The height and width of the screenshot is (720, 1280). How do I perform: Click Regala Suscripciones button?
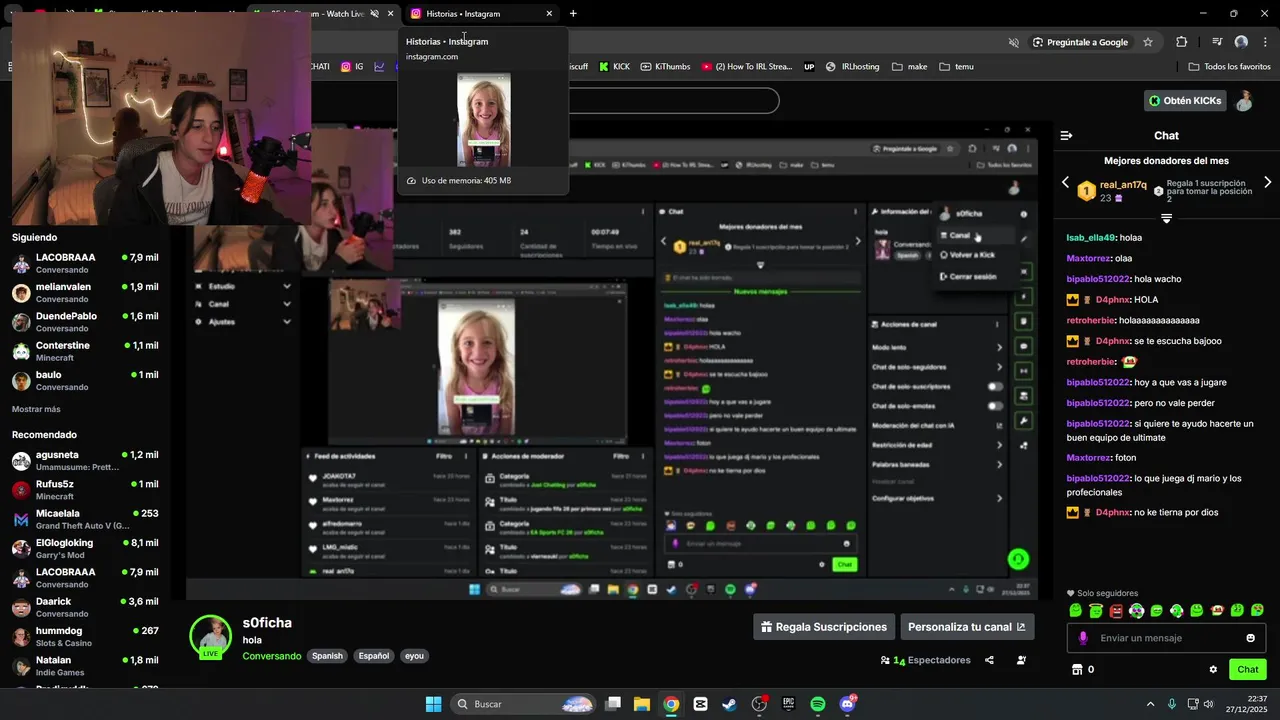[823, 627]
